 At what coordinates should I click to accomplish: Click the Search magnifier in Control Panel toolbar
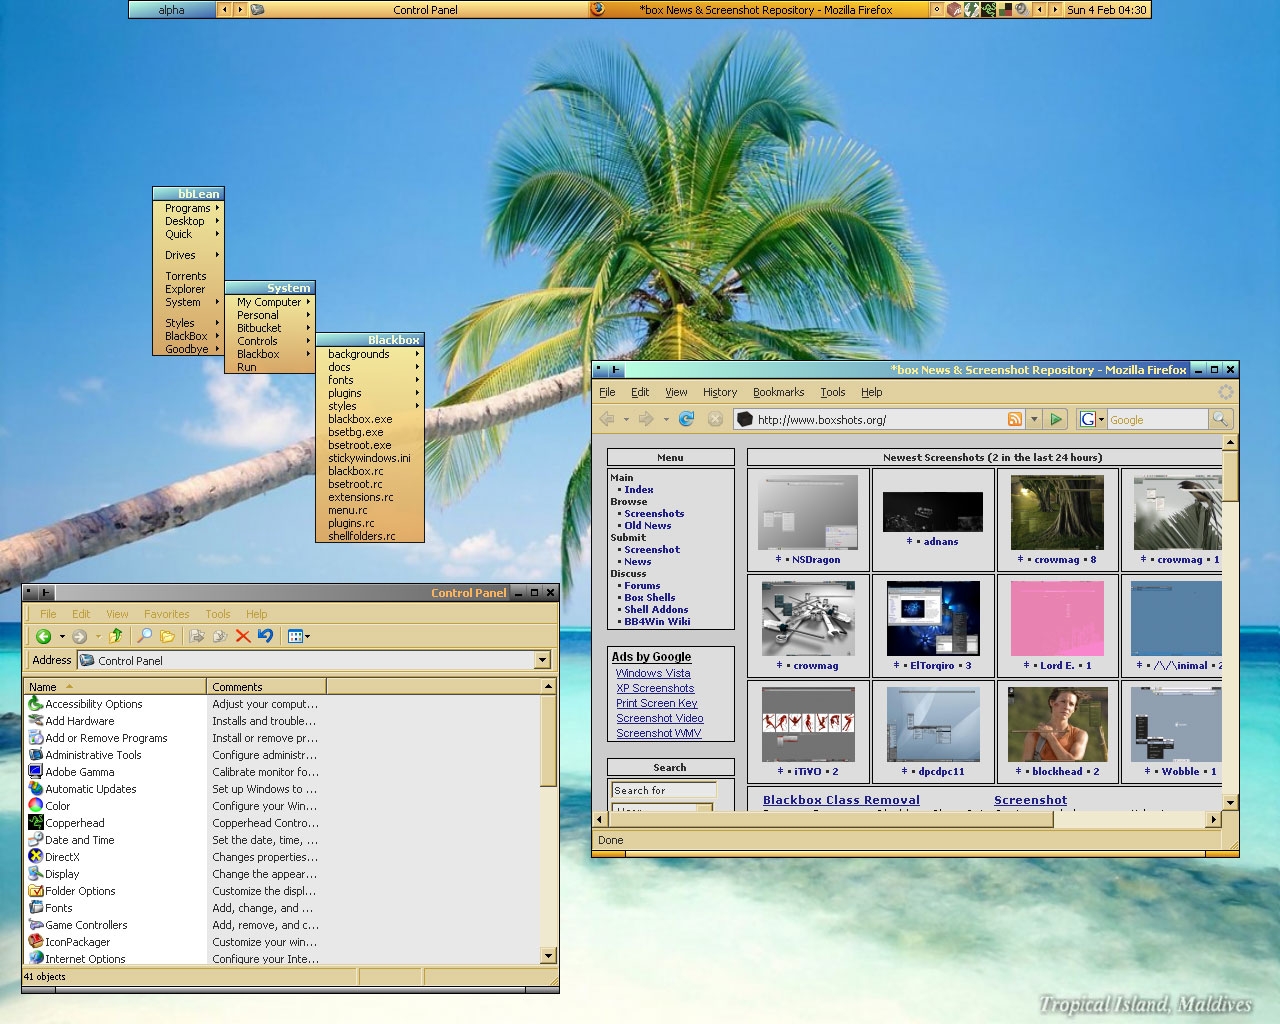click(x=145, y=636)
